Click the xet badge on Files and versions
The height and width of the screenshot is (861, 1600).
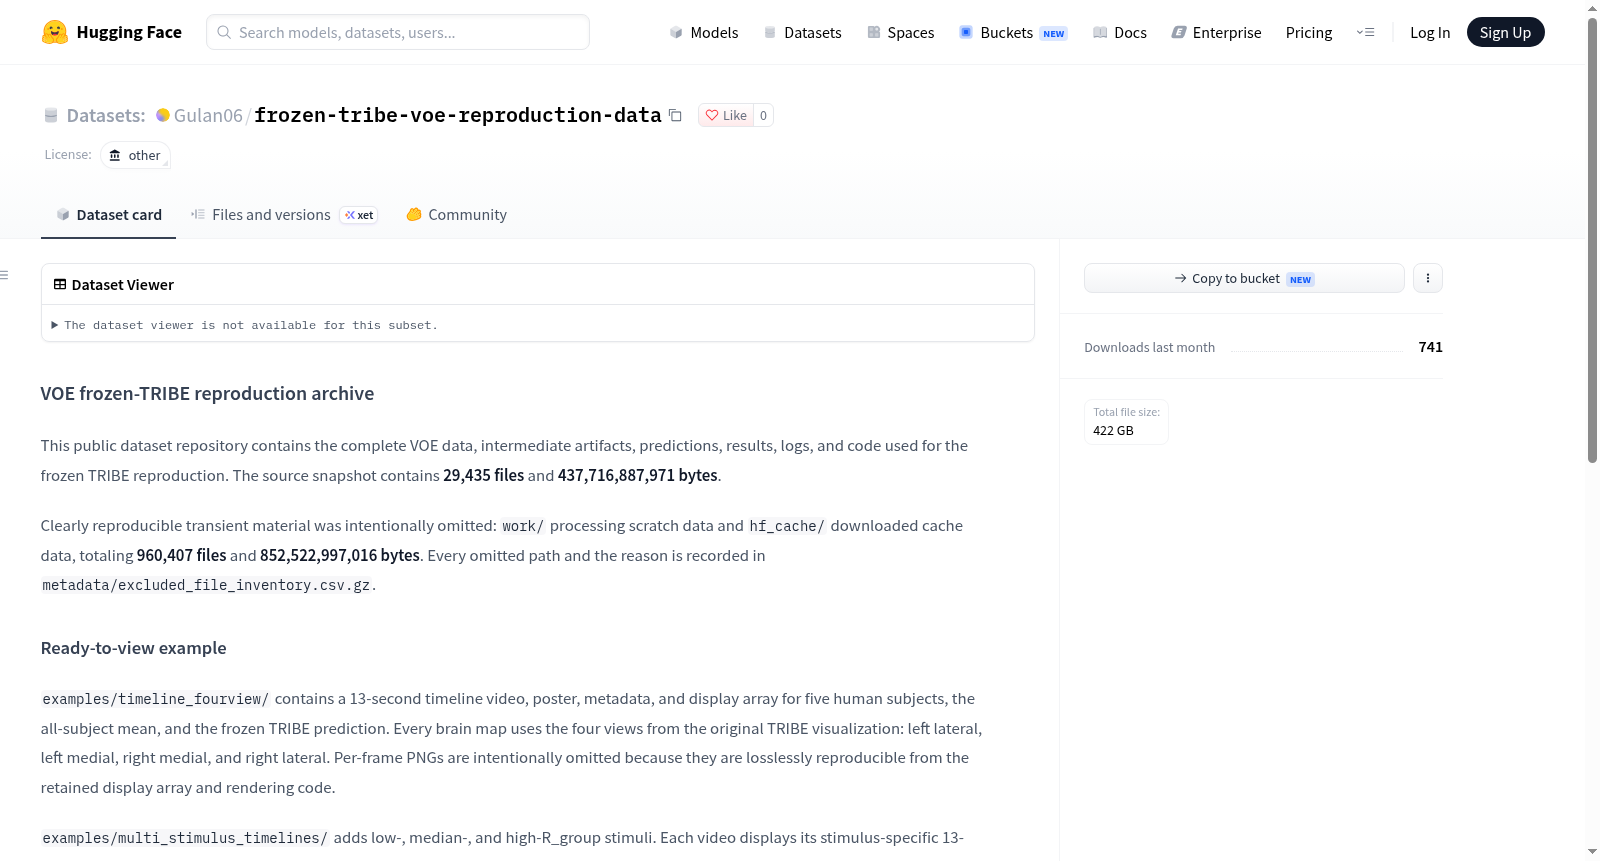pos(359,215)
